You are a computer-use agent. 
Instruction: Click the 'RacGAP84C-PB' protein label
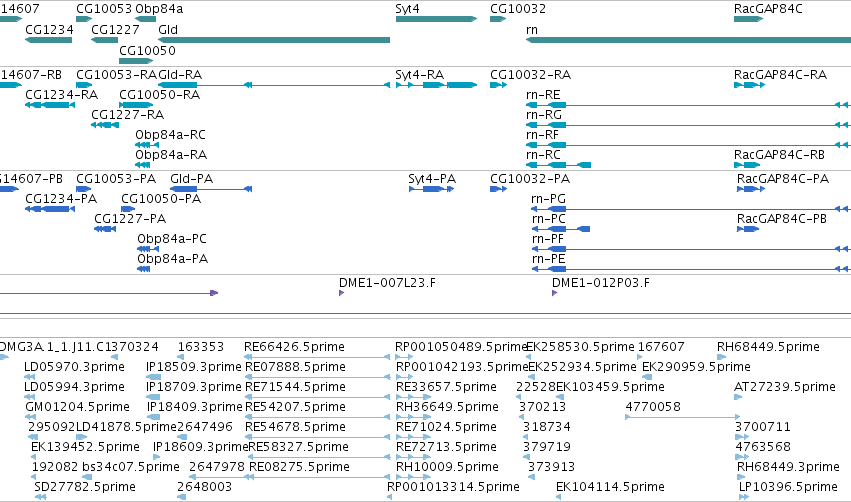(x=782, y=219)
